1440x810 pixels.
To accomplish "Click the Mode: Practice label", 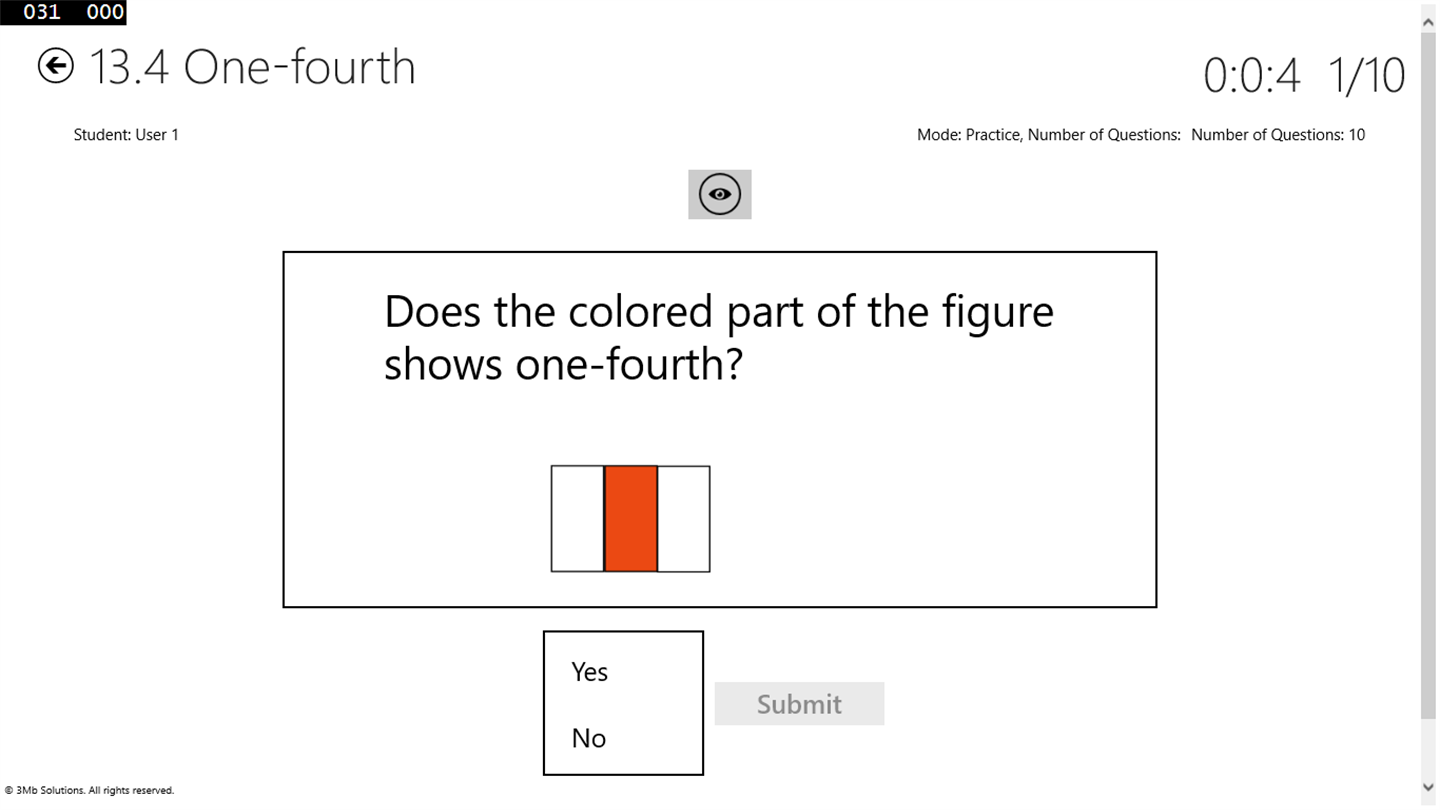I will (x=1048, y=135).
